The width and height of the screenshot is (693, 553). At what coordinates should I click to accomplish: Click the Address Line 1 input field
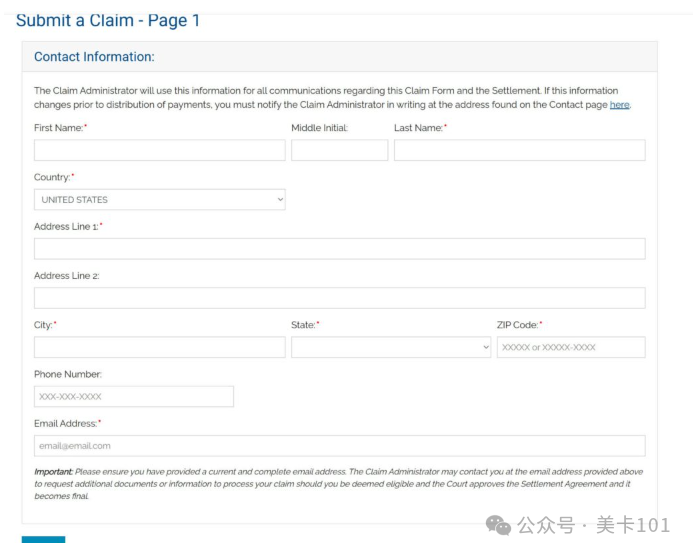click(339, 249)
